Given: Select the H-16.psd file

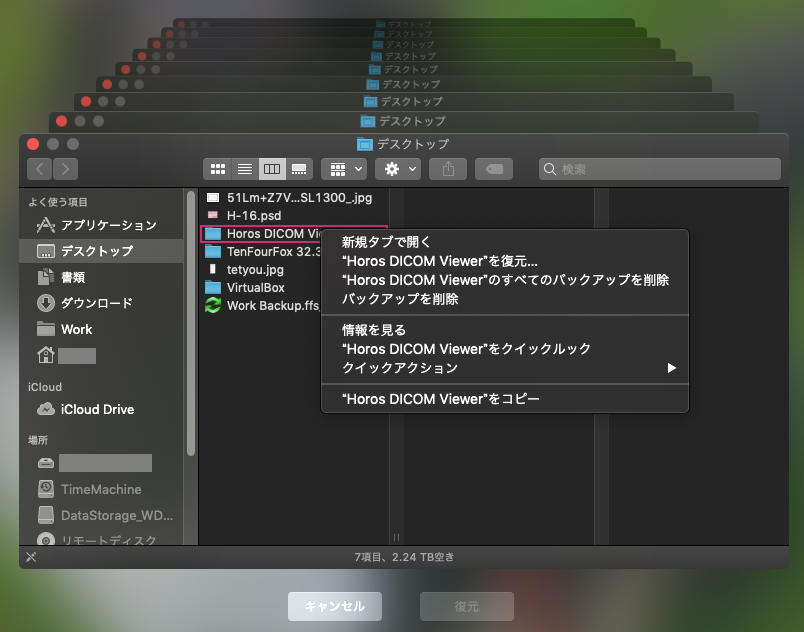Looking at the screenshot, I should tap(294, 216).
